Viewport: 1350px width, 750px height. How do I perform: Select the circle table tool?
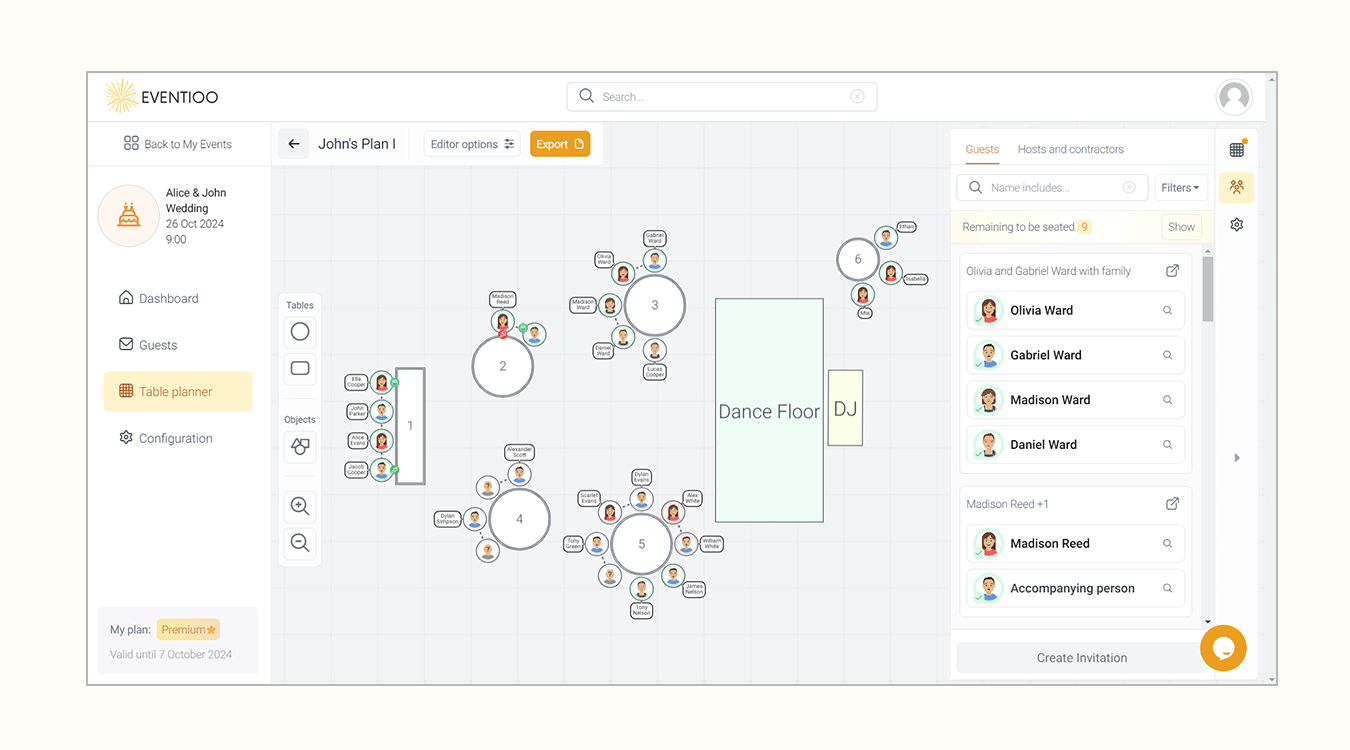[x=299, y=331]
